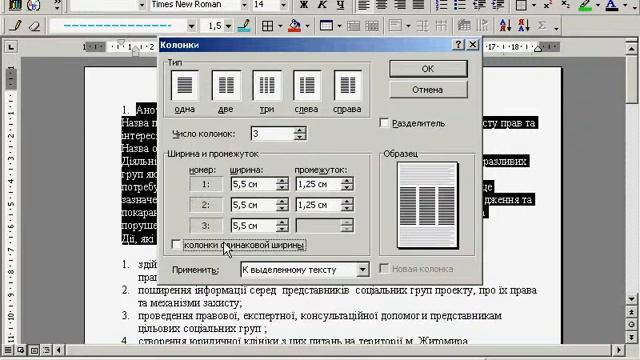640x360 pixels.
Task: Toggle underline formatting (Ч)
Action: click(x=340, y=4)
